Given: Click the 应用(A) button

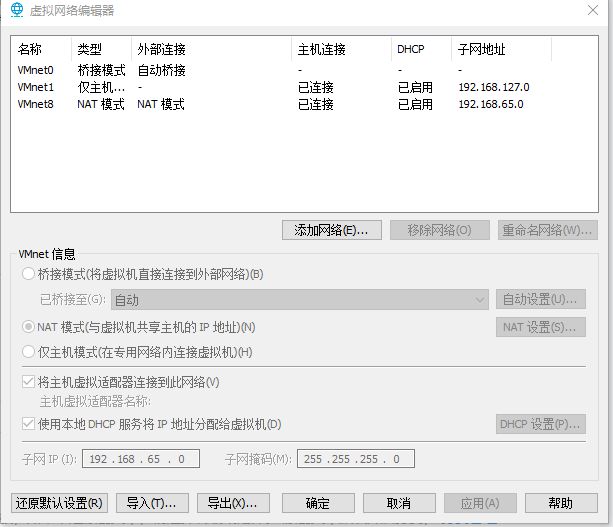Looking at the screenshot, I should 480,503.
